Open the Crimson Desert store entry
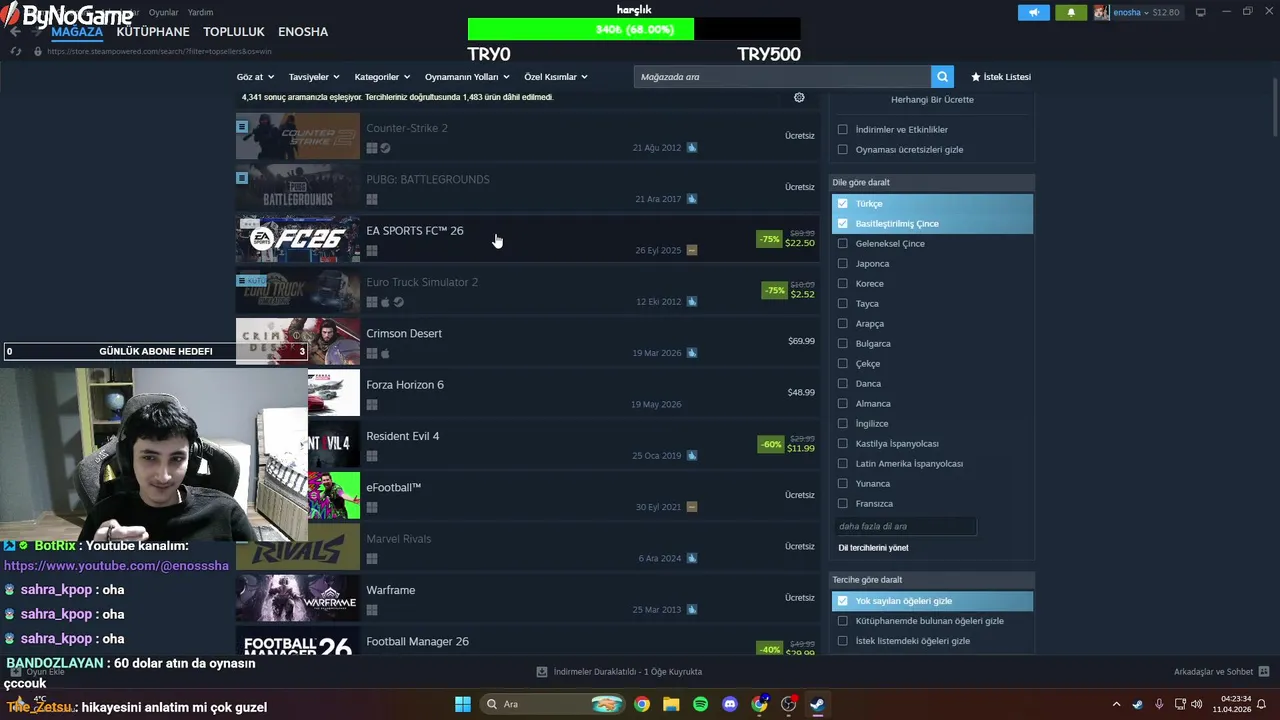Screen dimensions: 1280x720 tap(527, 342)
